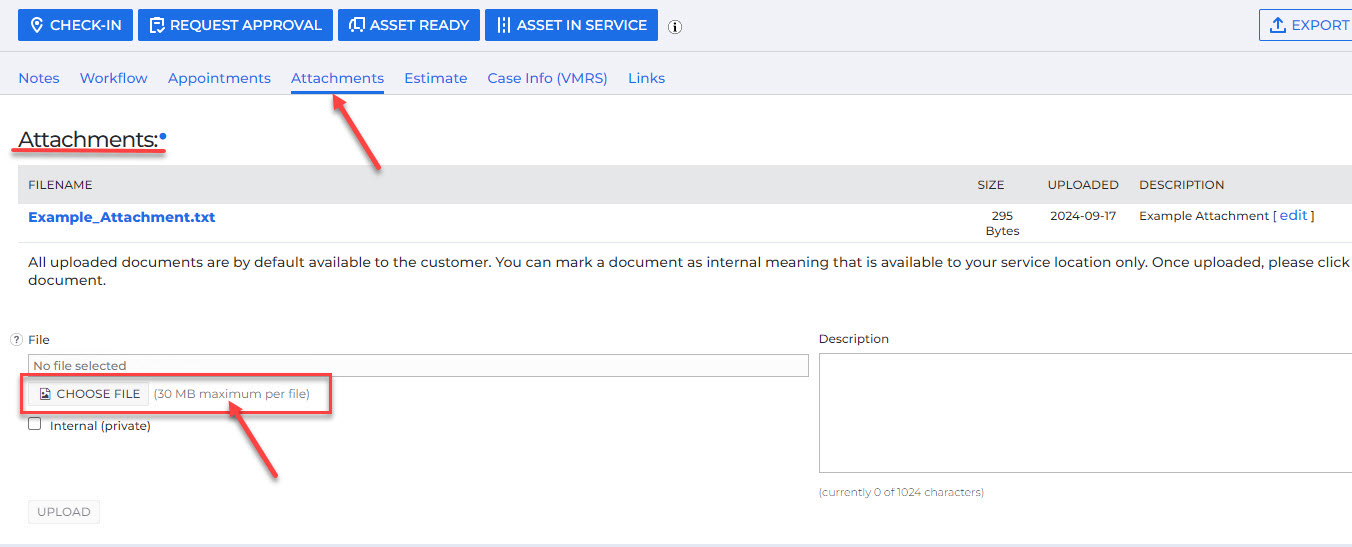
Task: Click the Choose File button
Action: pos(89,394)
